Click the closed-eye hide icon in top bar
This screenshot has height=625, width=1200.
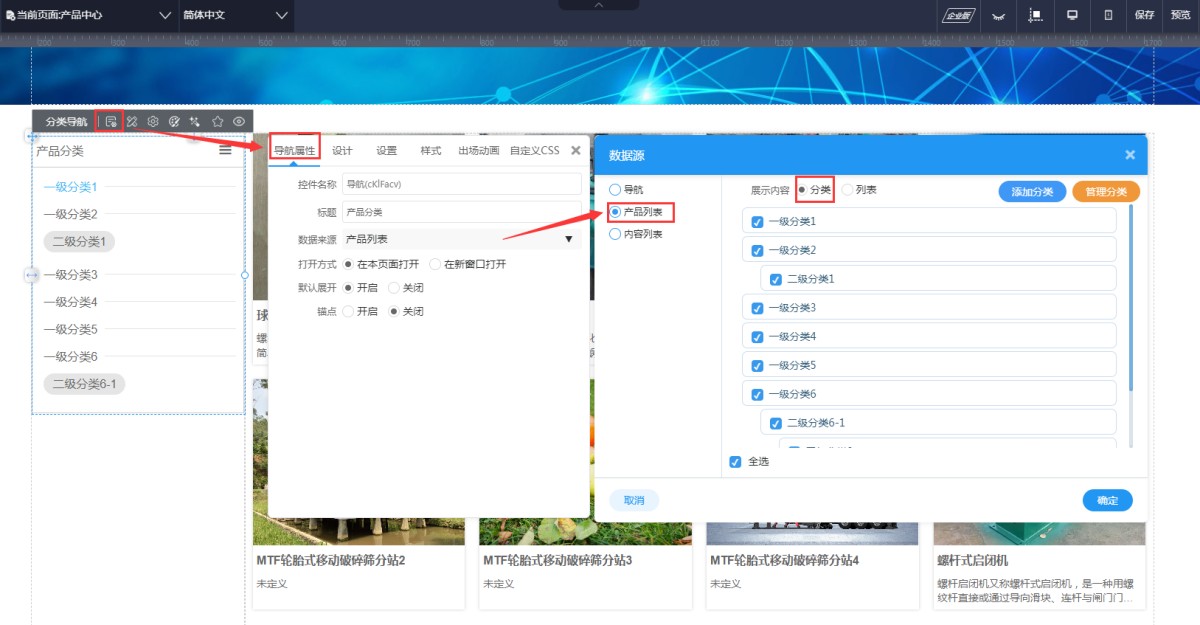[997, 15]
